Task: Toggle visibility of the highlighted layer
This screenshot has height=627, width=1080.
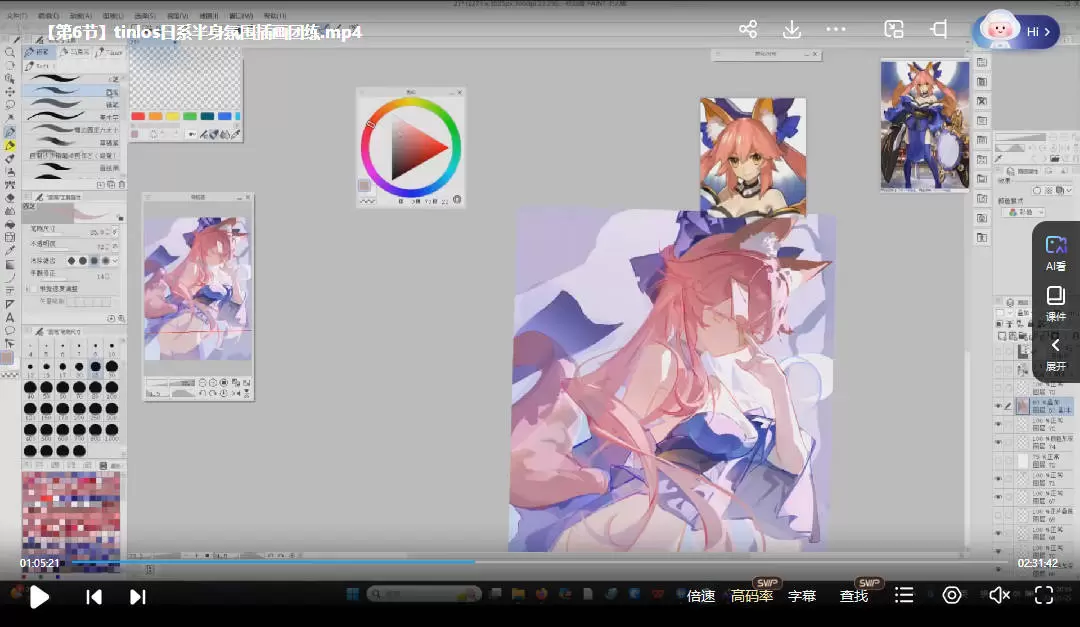Action: [998, 406]
